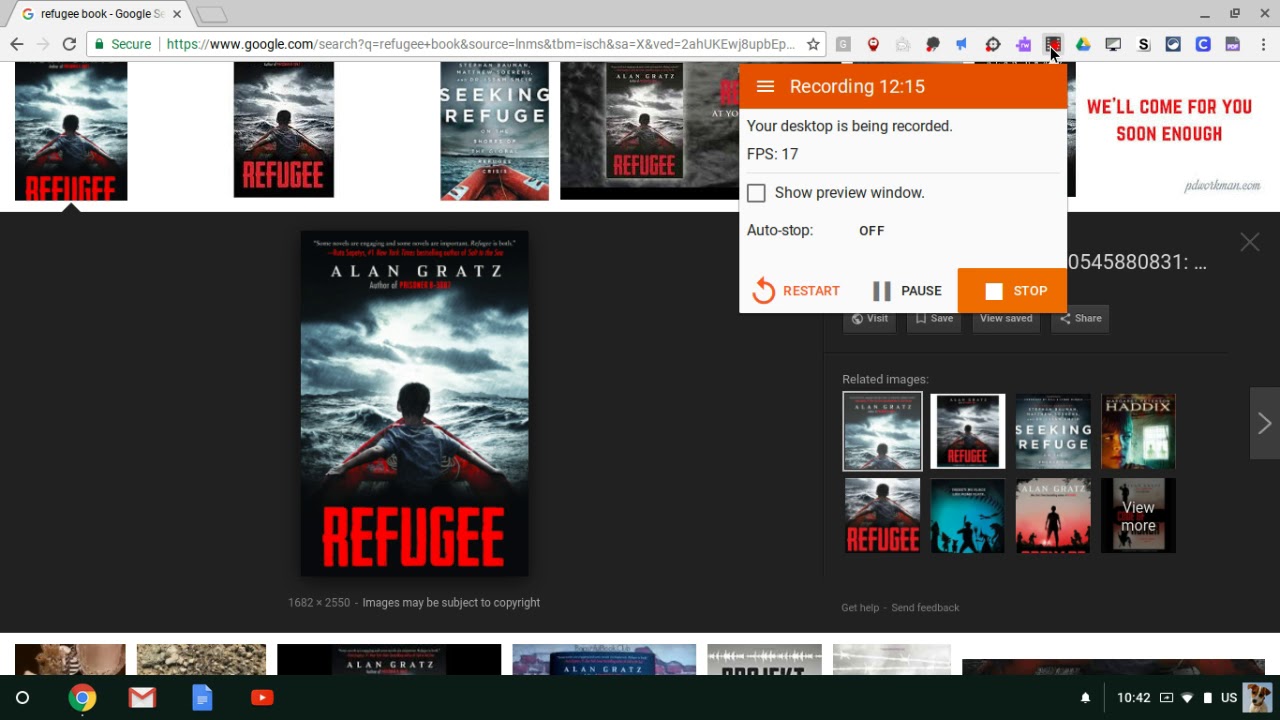This screenshot has width=1280, height=720.
Task: Close the refugee book browser tab
Action: pos(177,14)
